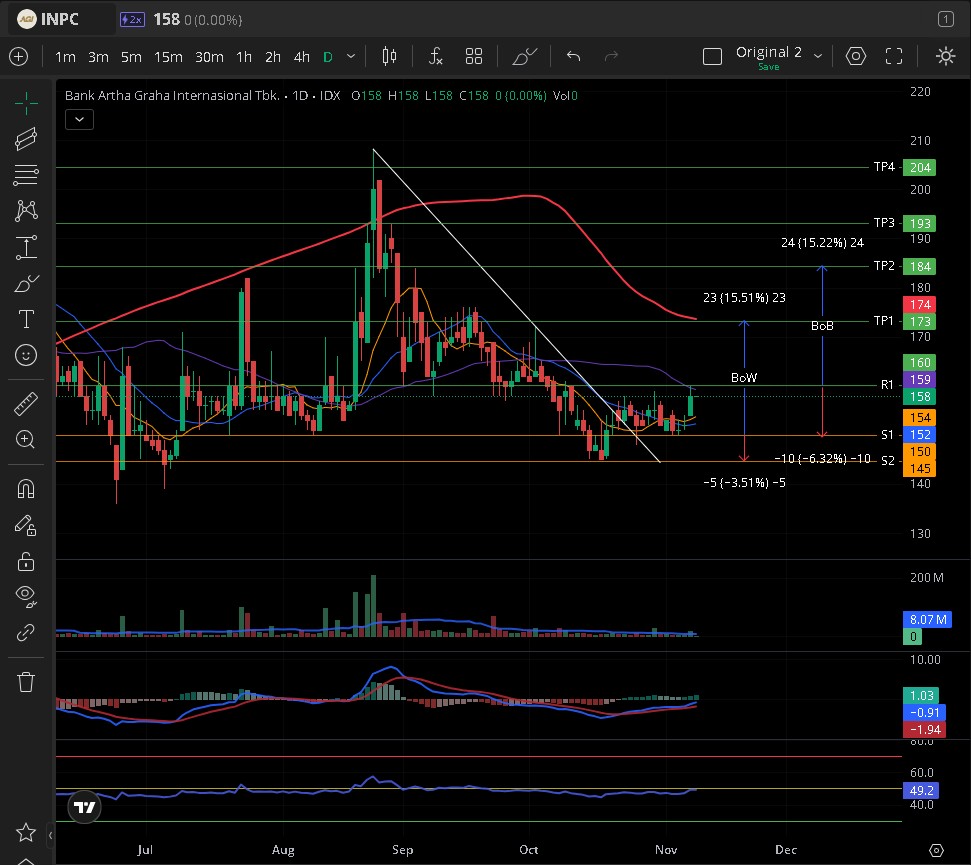Select the crosshair cursor tool
The width and height of the screenshot is (971, 865).
coord(26,102)
